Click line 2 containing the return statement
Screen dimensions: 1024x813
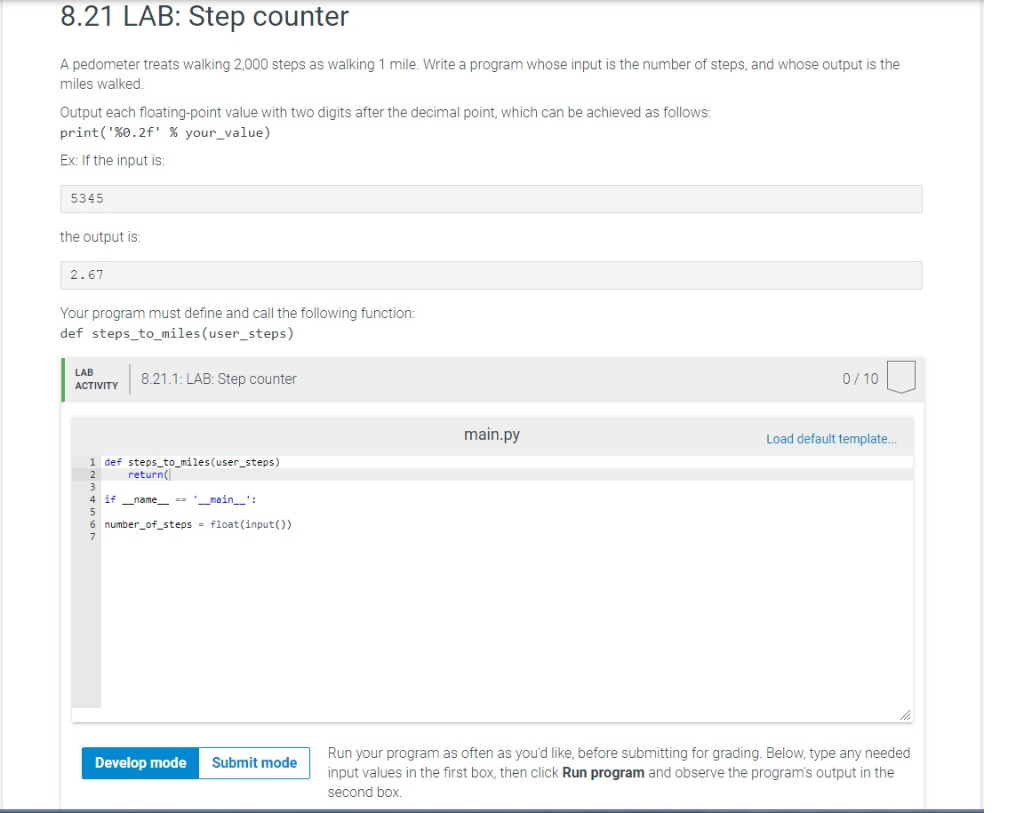click(x=148, y=473)
